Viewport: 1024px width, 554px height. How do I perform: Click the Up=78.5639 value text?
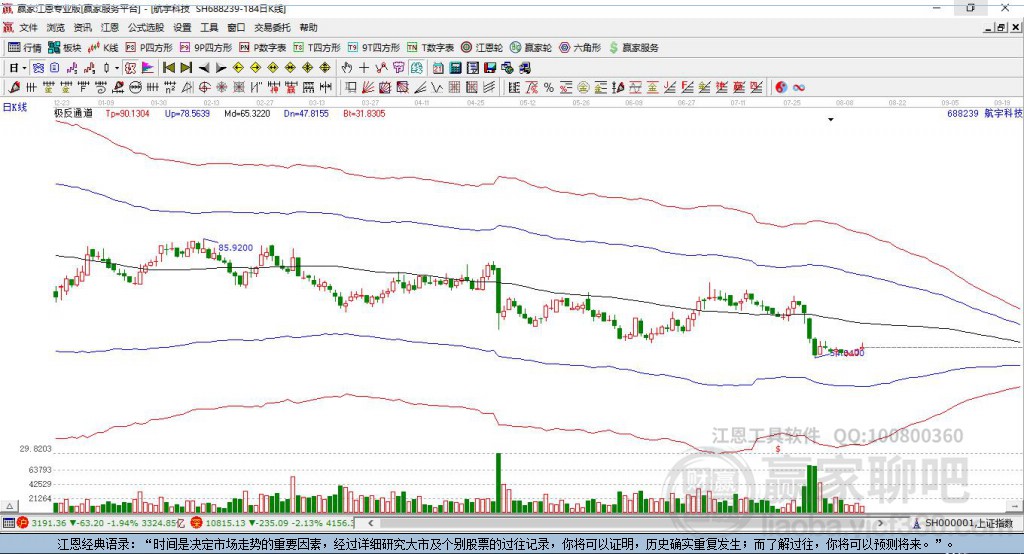(x=187, y=113)
